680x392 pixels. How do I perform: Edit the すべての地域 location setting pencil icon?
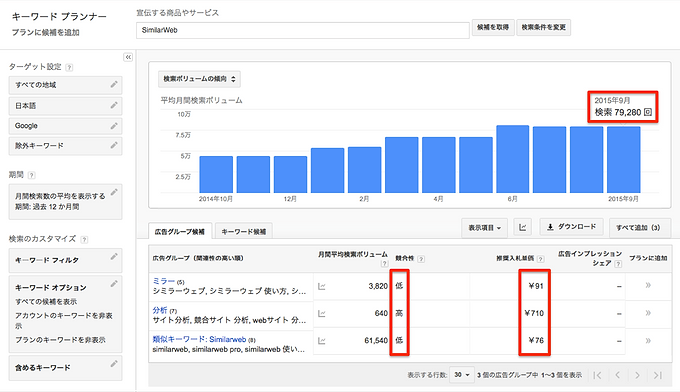pyautogui.click(x=114, y=85)
